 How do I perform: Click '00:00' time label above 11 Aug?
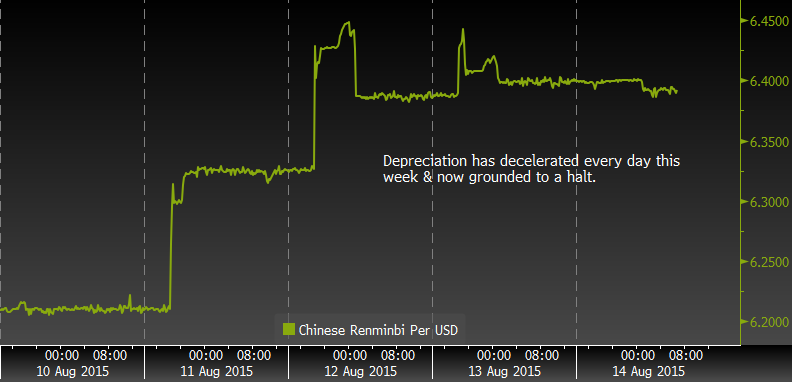point(205,355)
